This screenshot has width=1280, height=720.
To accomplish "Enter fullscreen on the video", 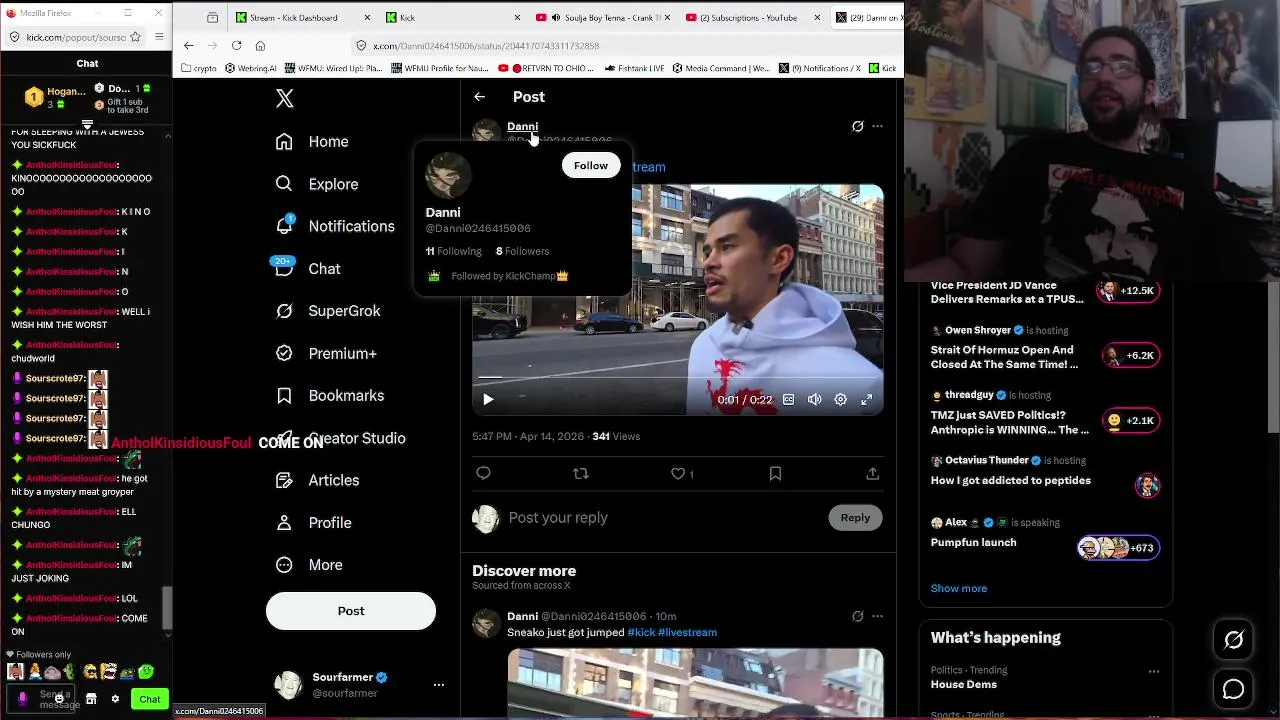I will 867,399.
